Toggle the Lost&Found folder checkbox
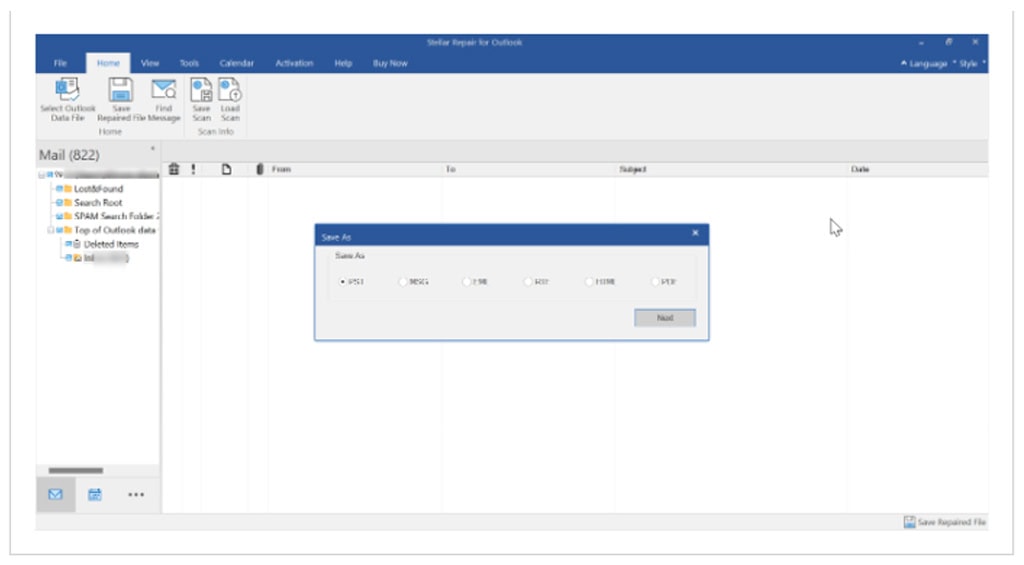Screen dimensions: 1024x565 click(59, 189)
